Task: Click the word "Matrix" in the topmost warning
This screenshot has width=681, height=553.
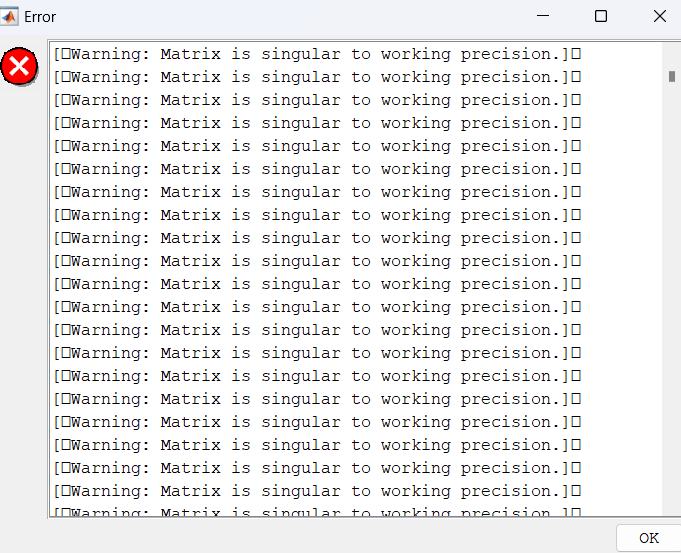Action: pos(190,54)
